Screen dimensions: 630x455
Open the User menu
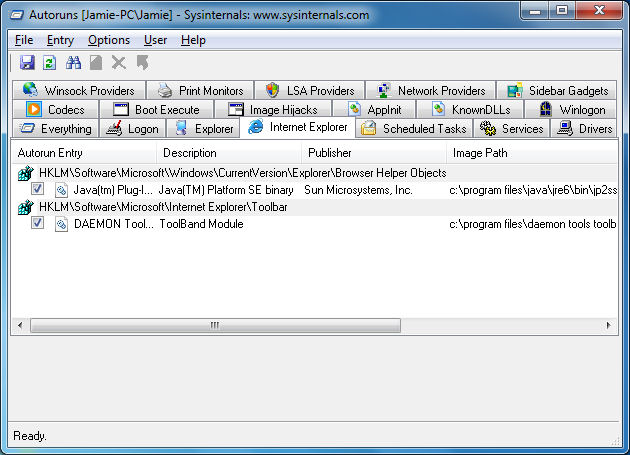point(155,40)
